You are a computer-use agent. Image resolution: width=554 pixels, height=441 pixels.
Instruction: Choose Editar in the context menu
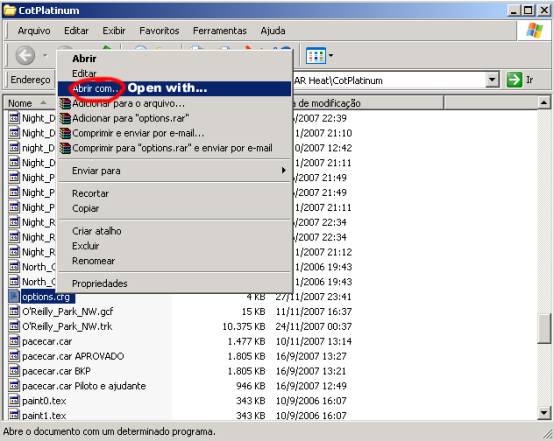[x=175, y=74]
